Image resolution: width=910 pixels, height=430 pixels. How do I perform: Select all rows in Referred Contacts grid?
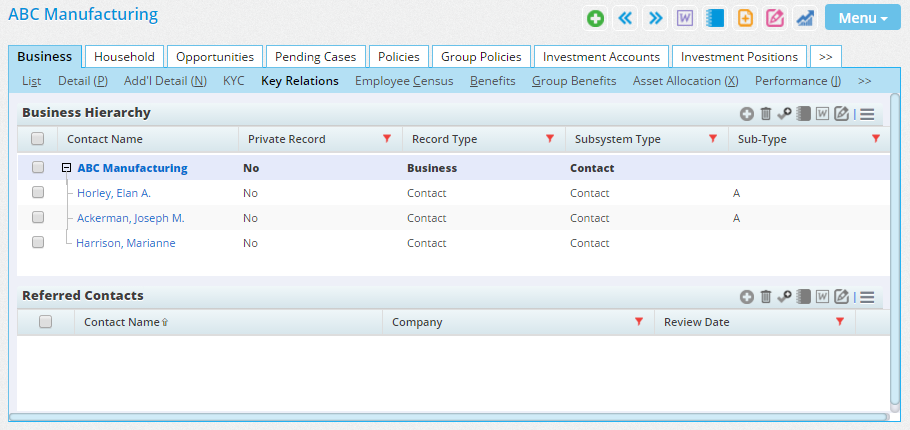coord(45,322)
